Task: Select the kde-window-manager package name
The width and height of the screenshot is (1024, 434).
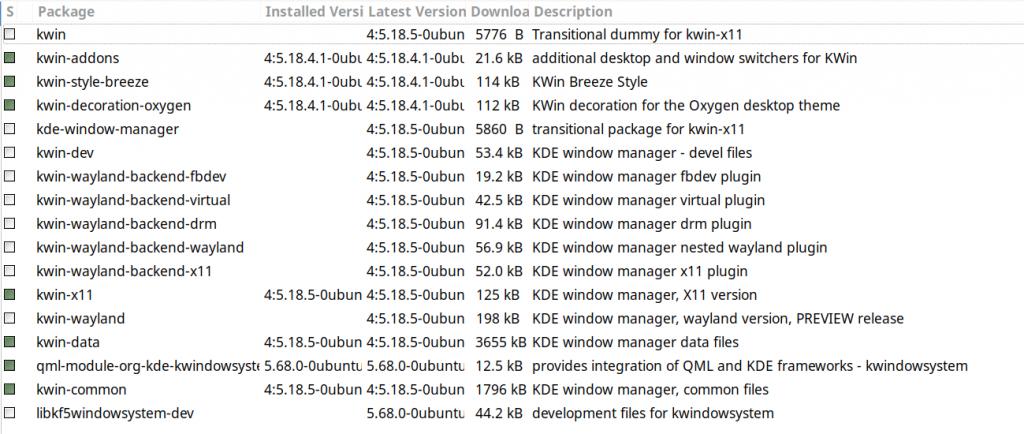Action: point(107,129)
